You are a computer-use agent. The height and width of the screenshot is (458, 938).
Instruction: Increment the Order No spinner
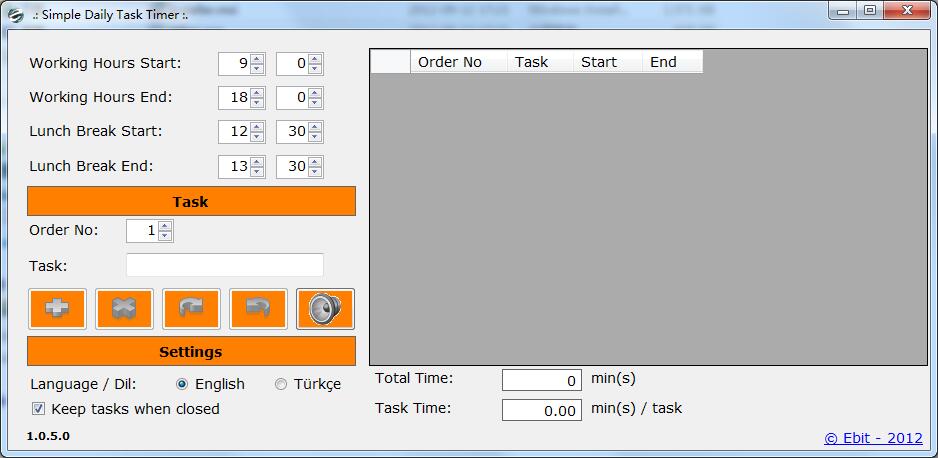click(165, 226)
